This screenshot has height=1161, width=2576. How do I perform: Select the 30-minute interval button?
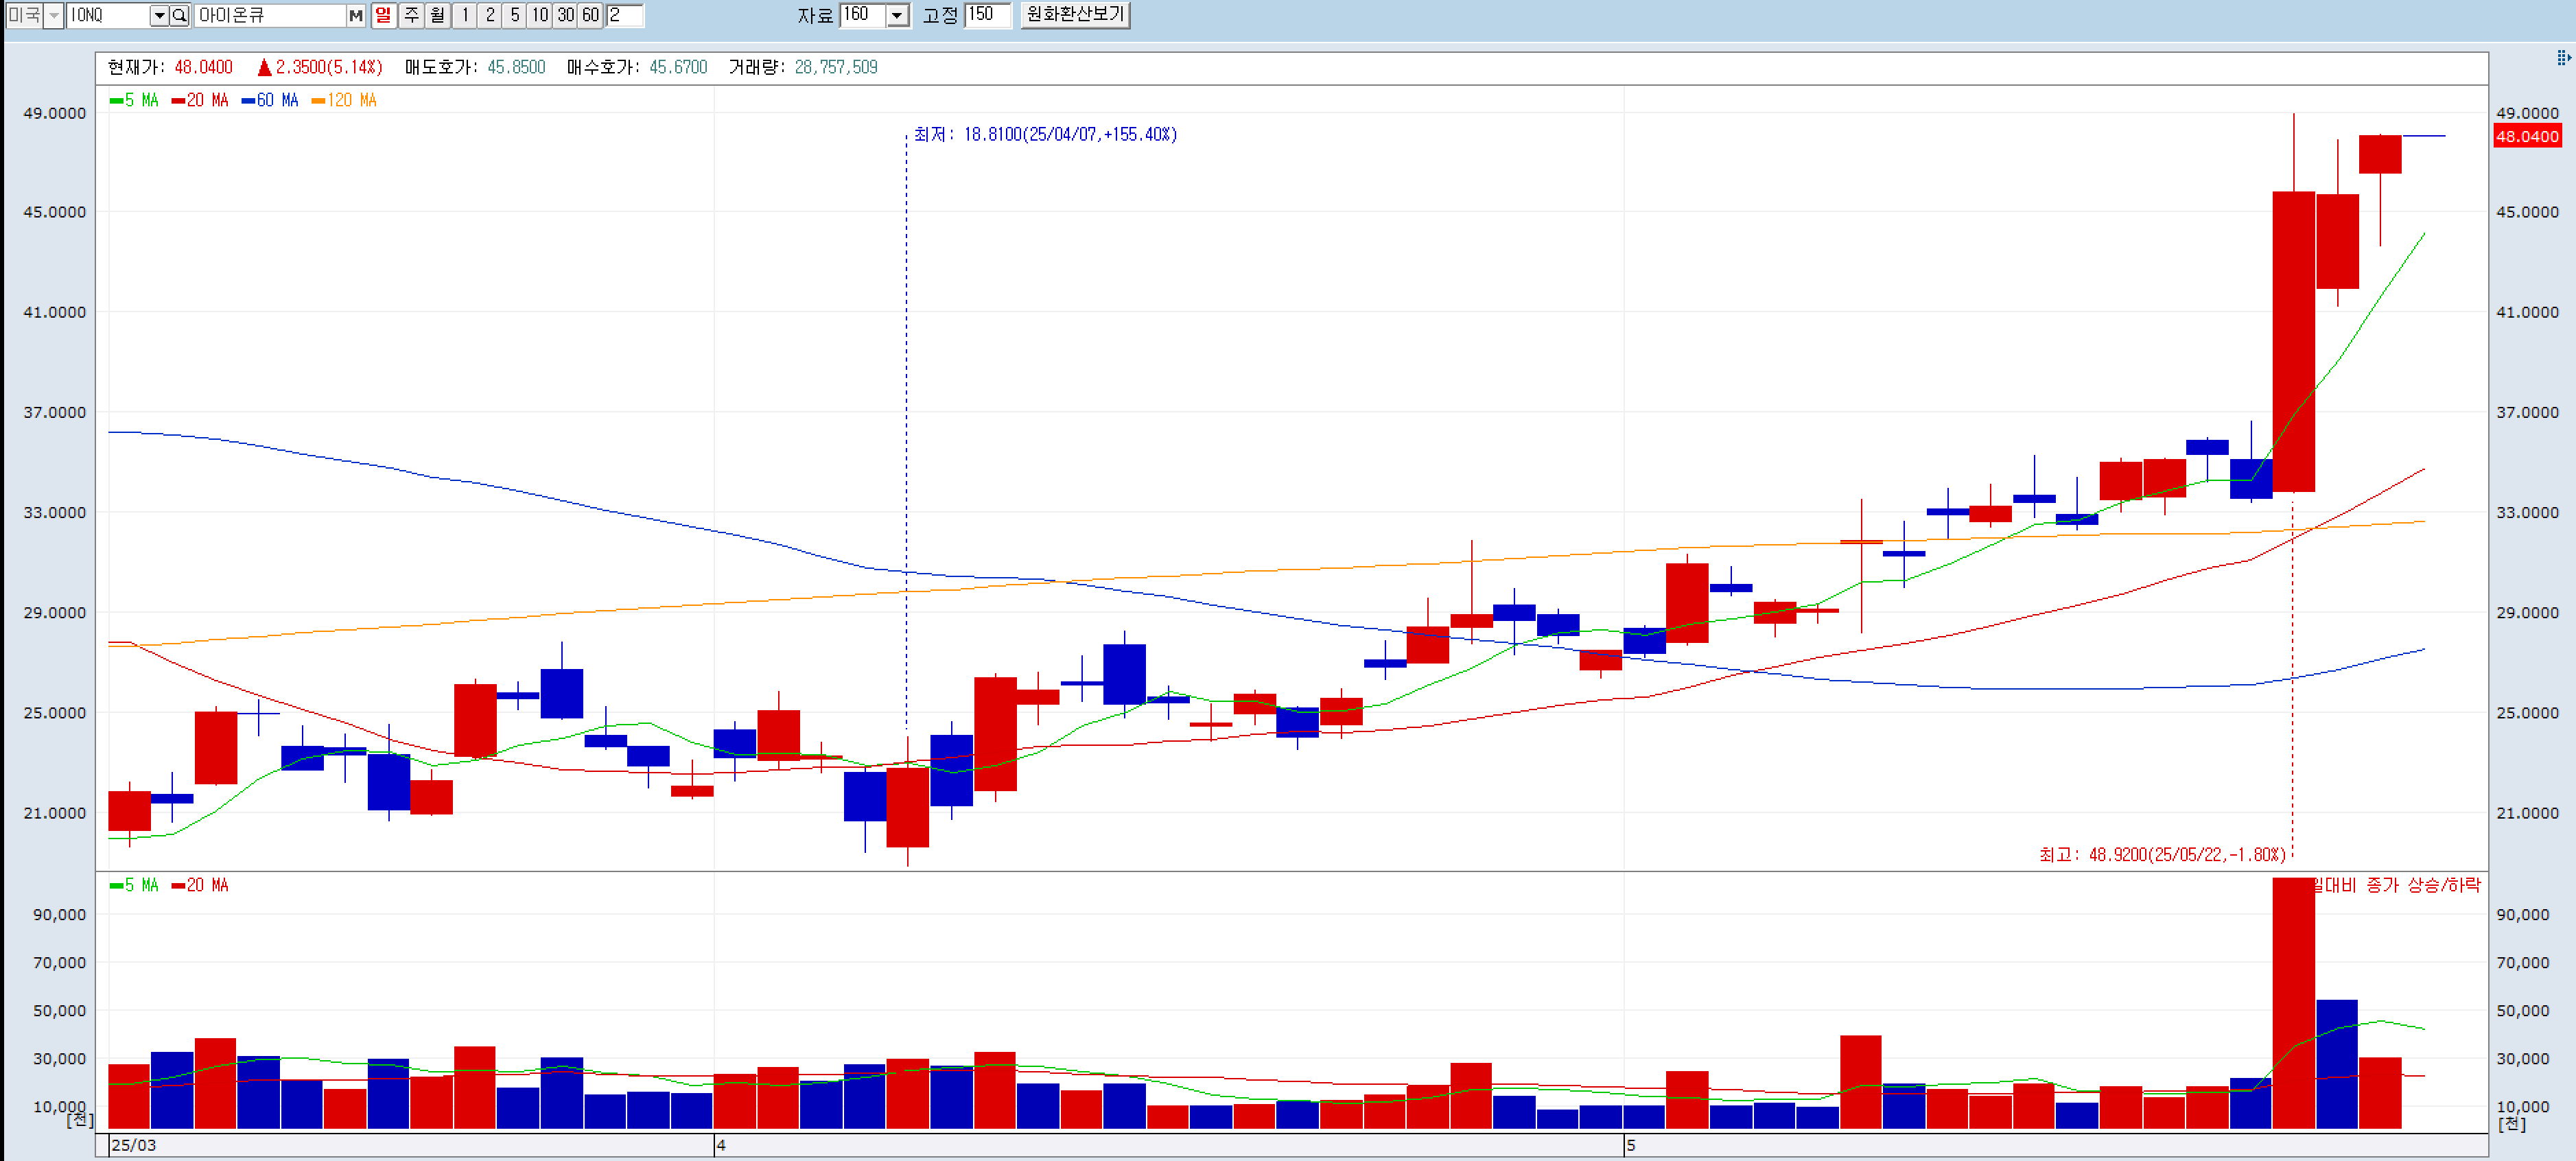(x=566, y=15)
